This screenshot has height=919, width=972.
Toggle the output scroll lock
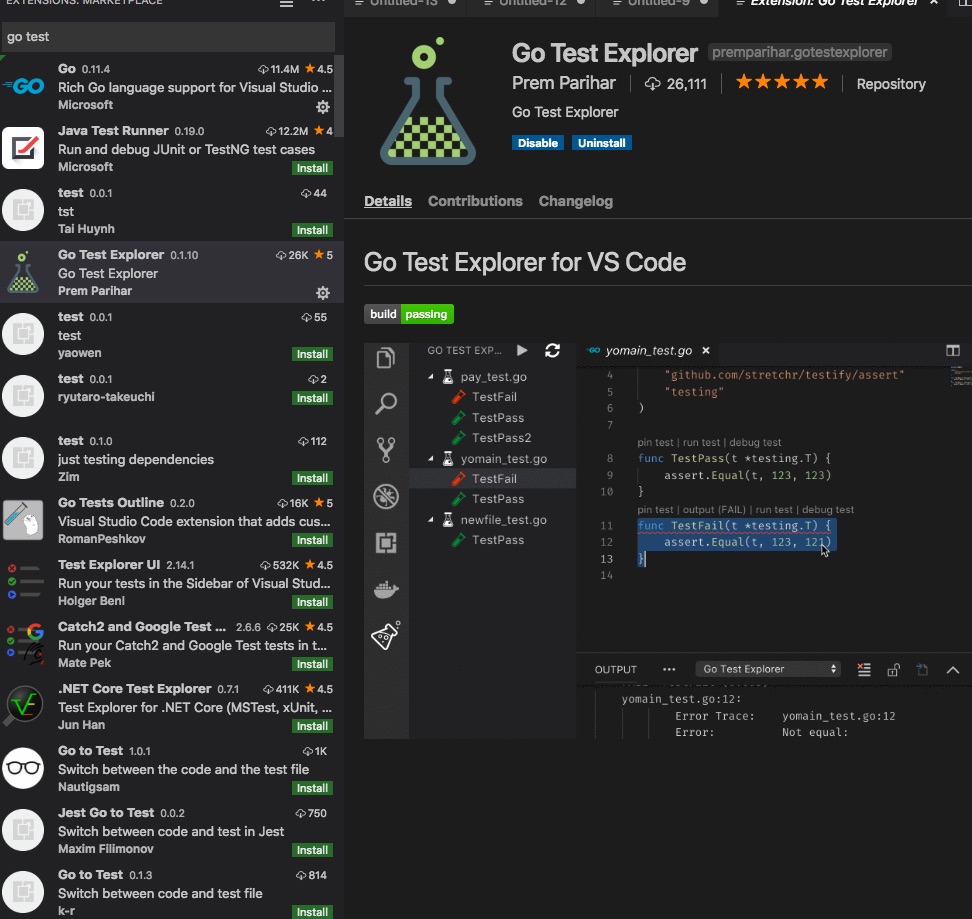pos(894,670)
